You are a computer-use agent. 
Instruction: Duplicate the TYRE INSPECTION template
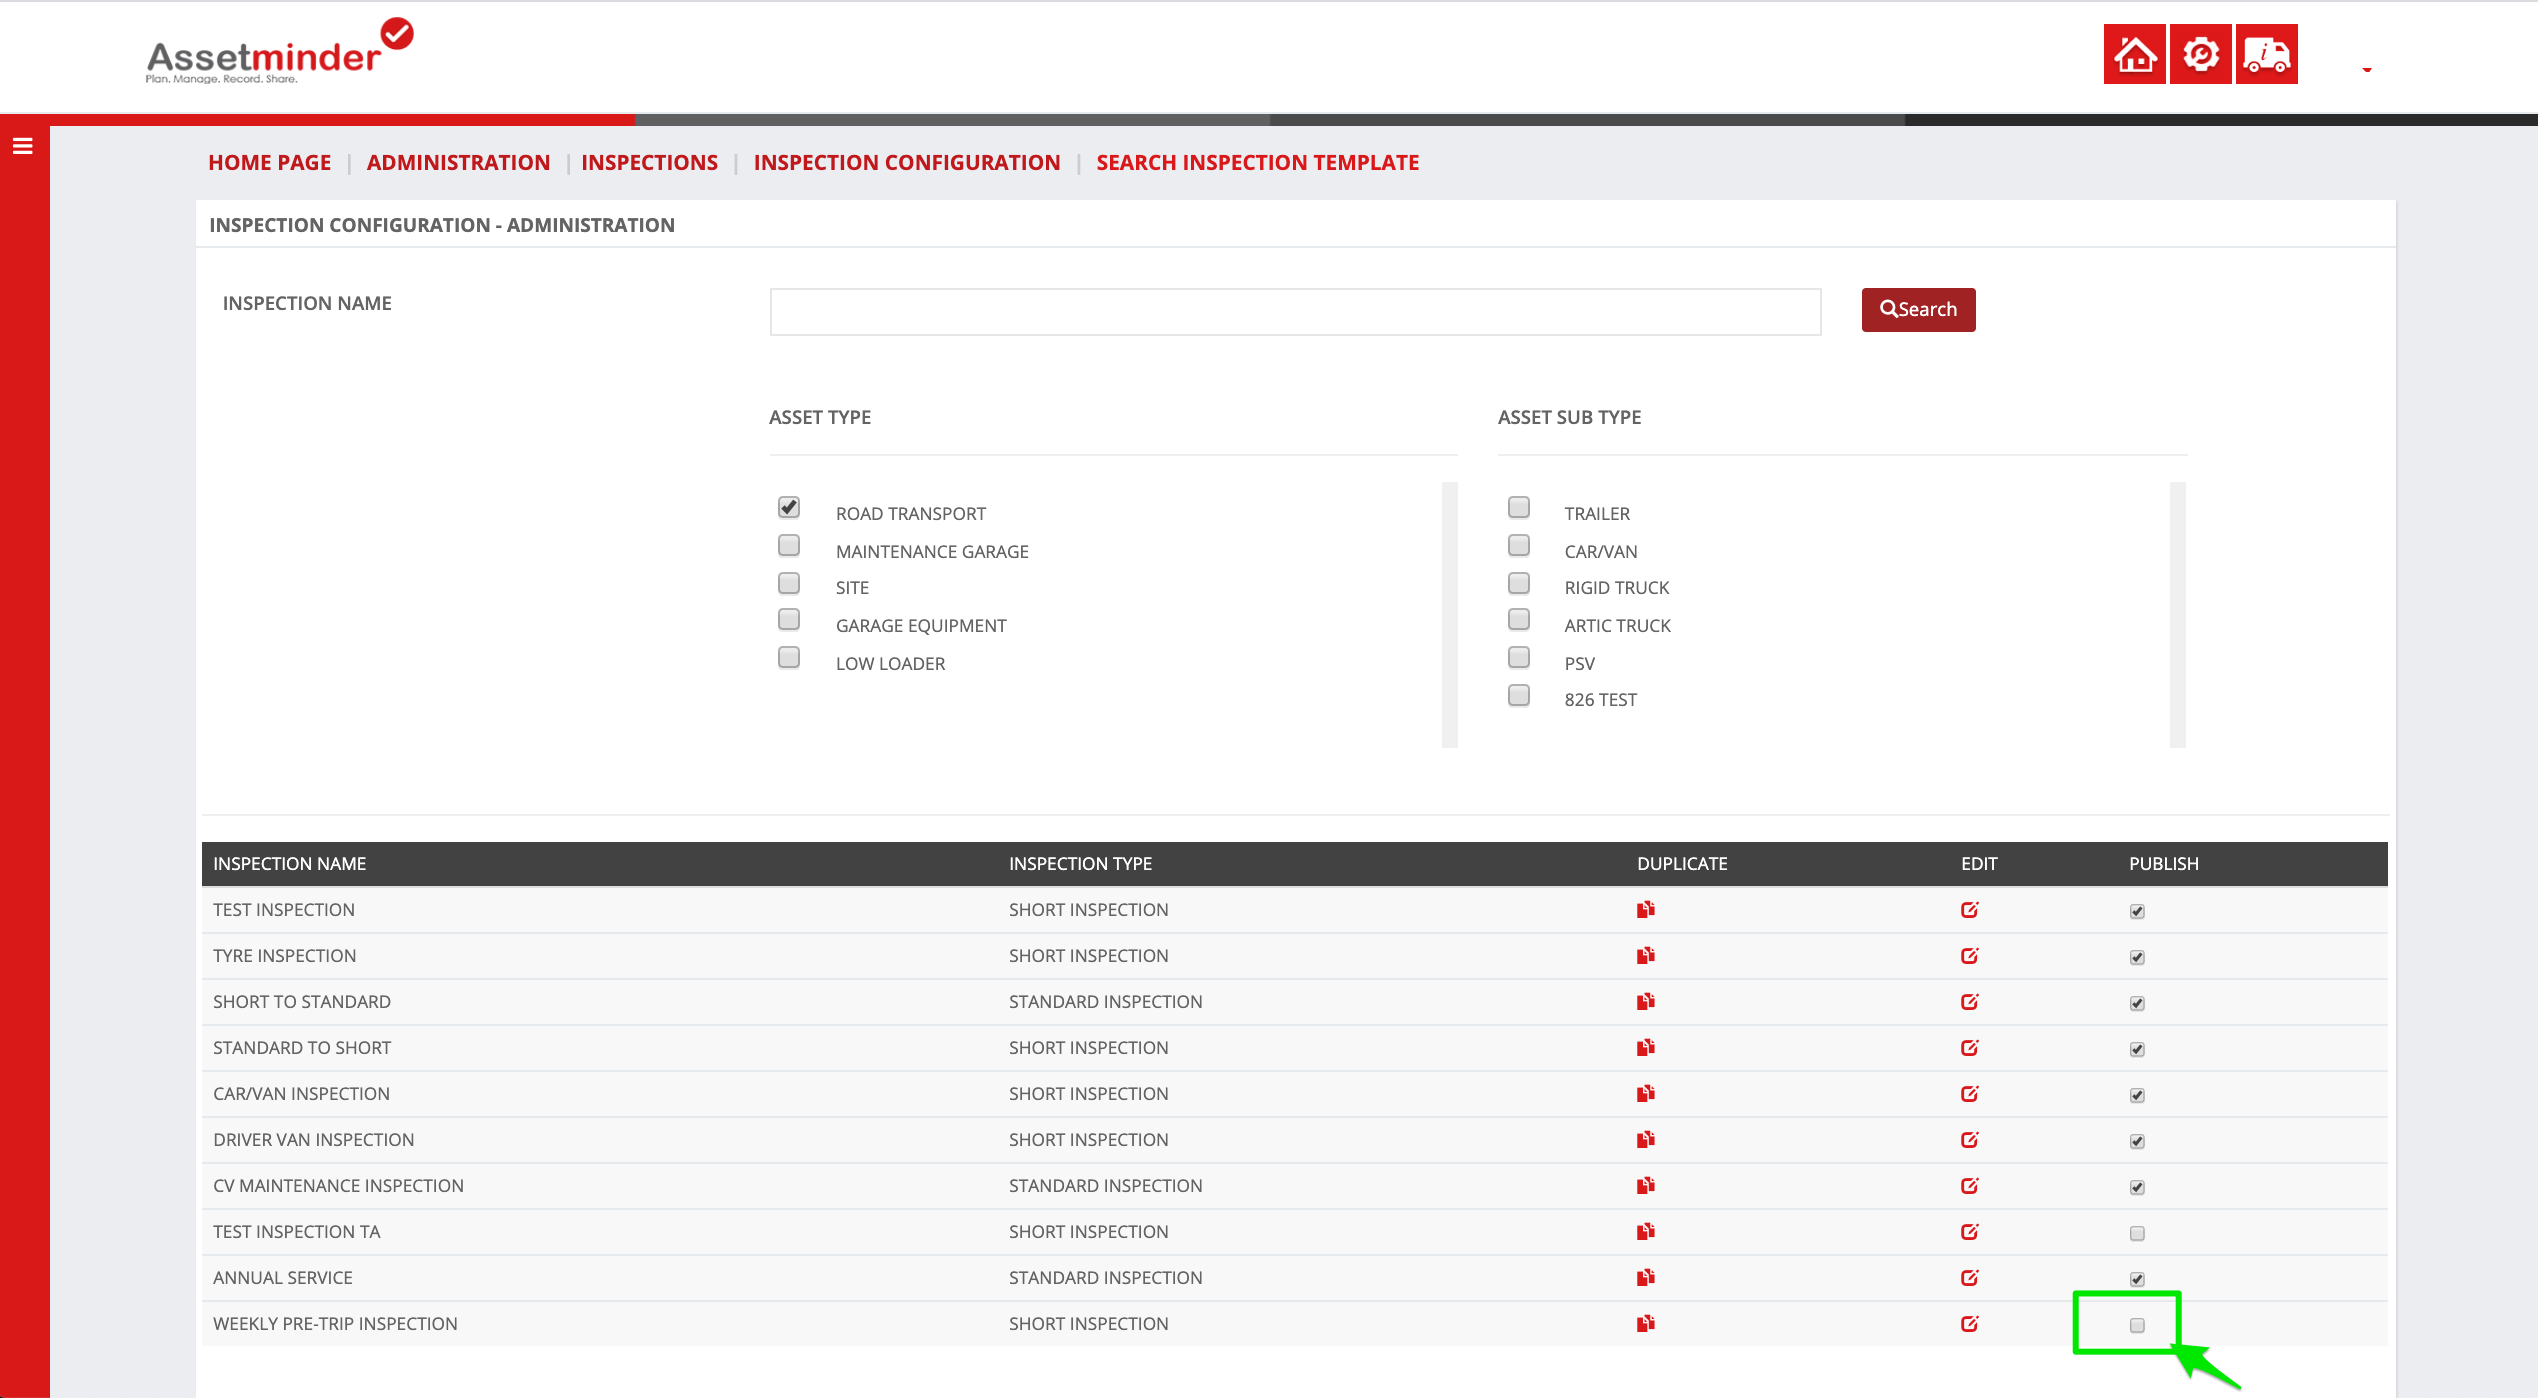click(x=1646, y=955)
